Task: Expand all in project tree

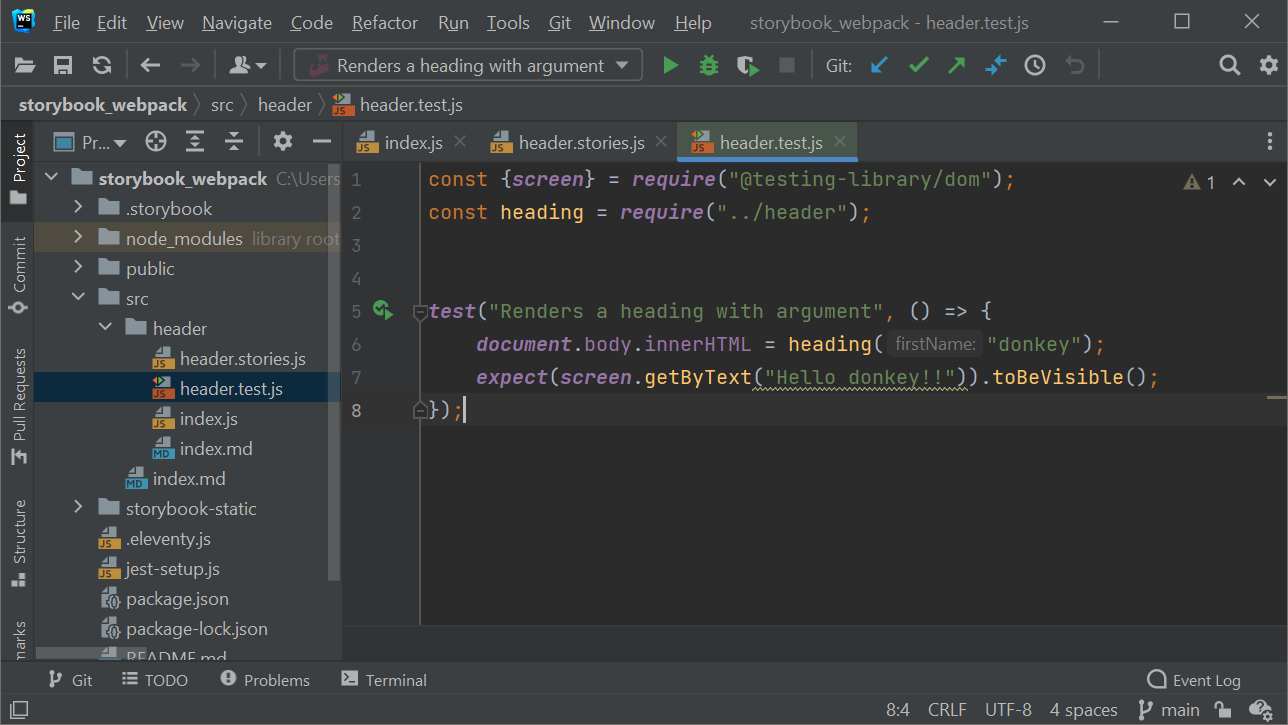Action: pyautogui.click(x=195, y=142)
